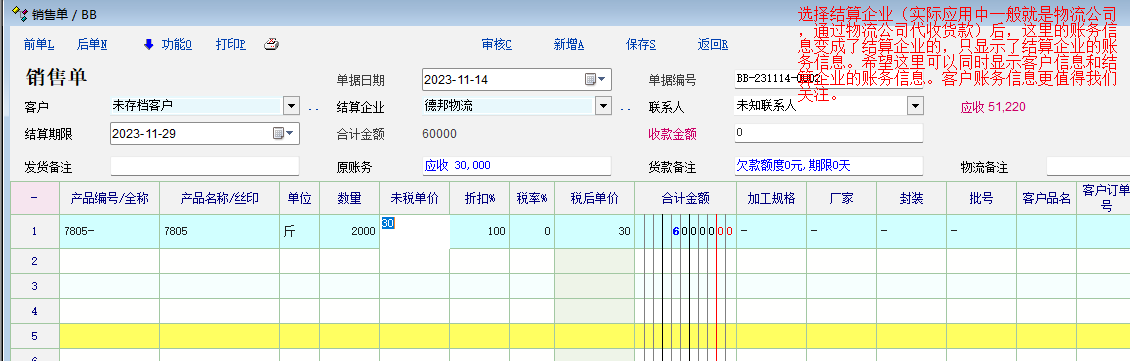
Task: Go to next document with 后单
Action: [92, 45]
